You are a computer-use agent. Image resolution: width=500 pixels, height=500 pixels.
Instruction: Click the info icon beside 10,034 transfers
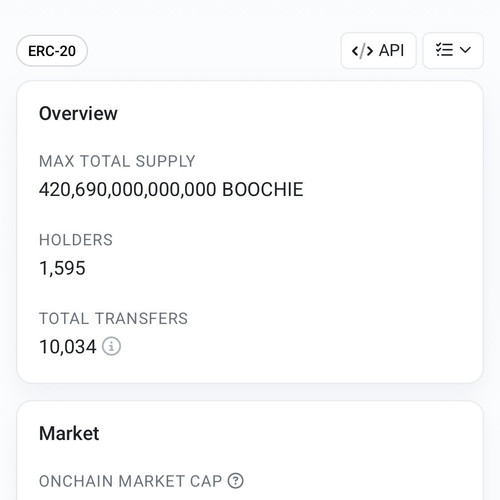[x=111, y=346]
